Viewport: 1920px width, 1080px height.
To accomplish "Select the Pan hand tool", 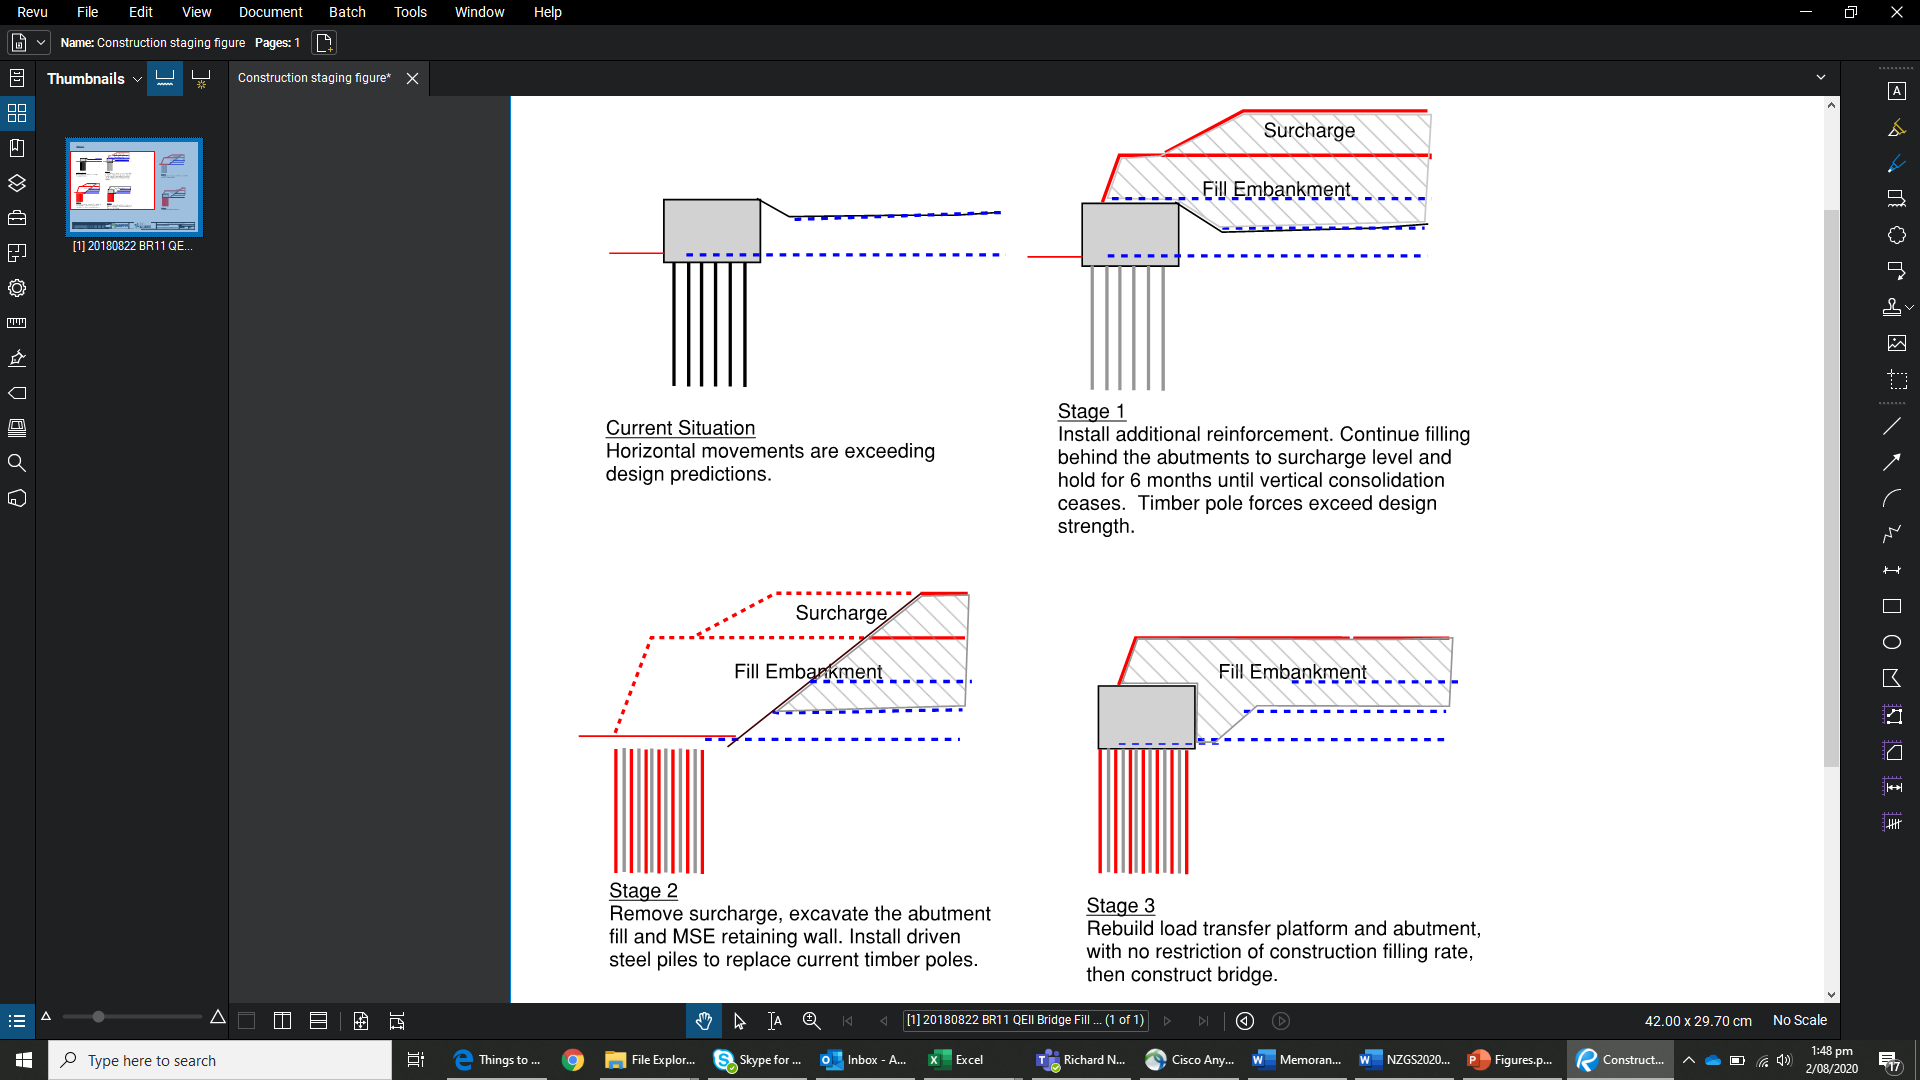I will point(703,1021).
